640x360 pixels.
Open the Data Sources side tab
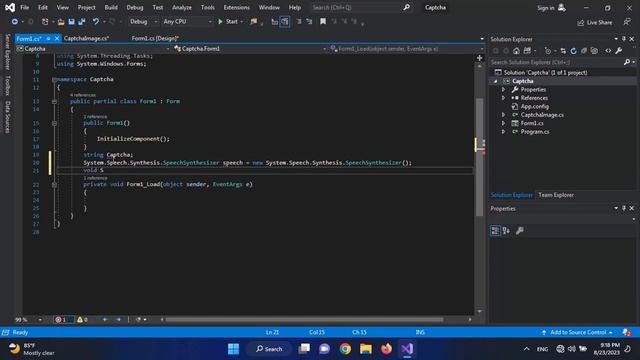[x=7, y=117]
